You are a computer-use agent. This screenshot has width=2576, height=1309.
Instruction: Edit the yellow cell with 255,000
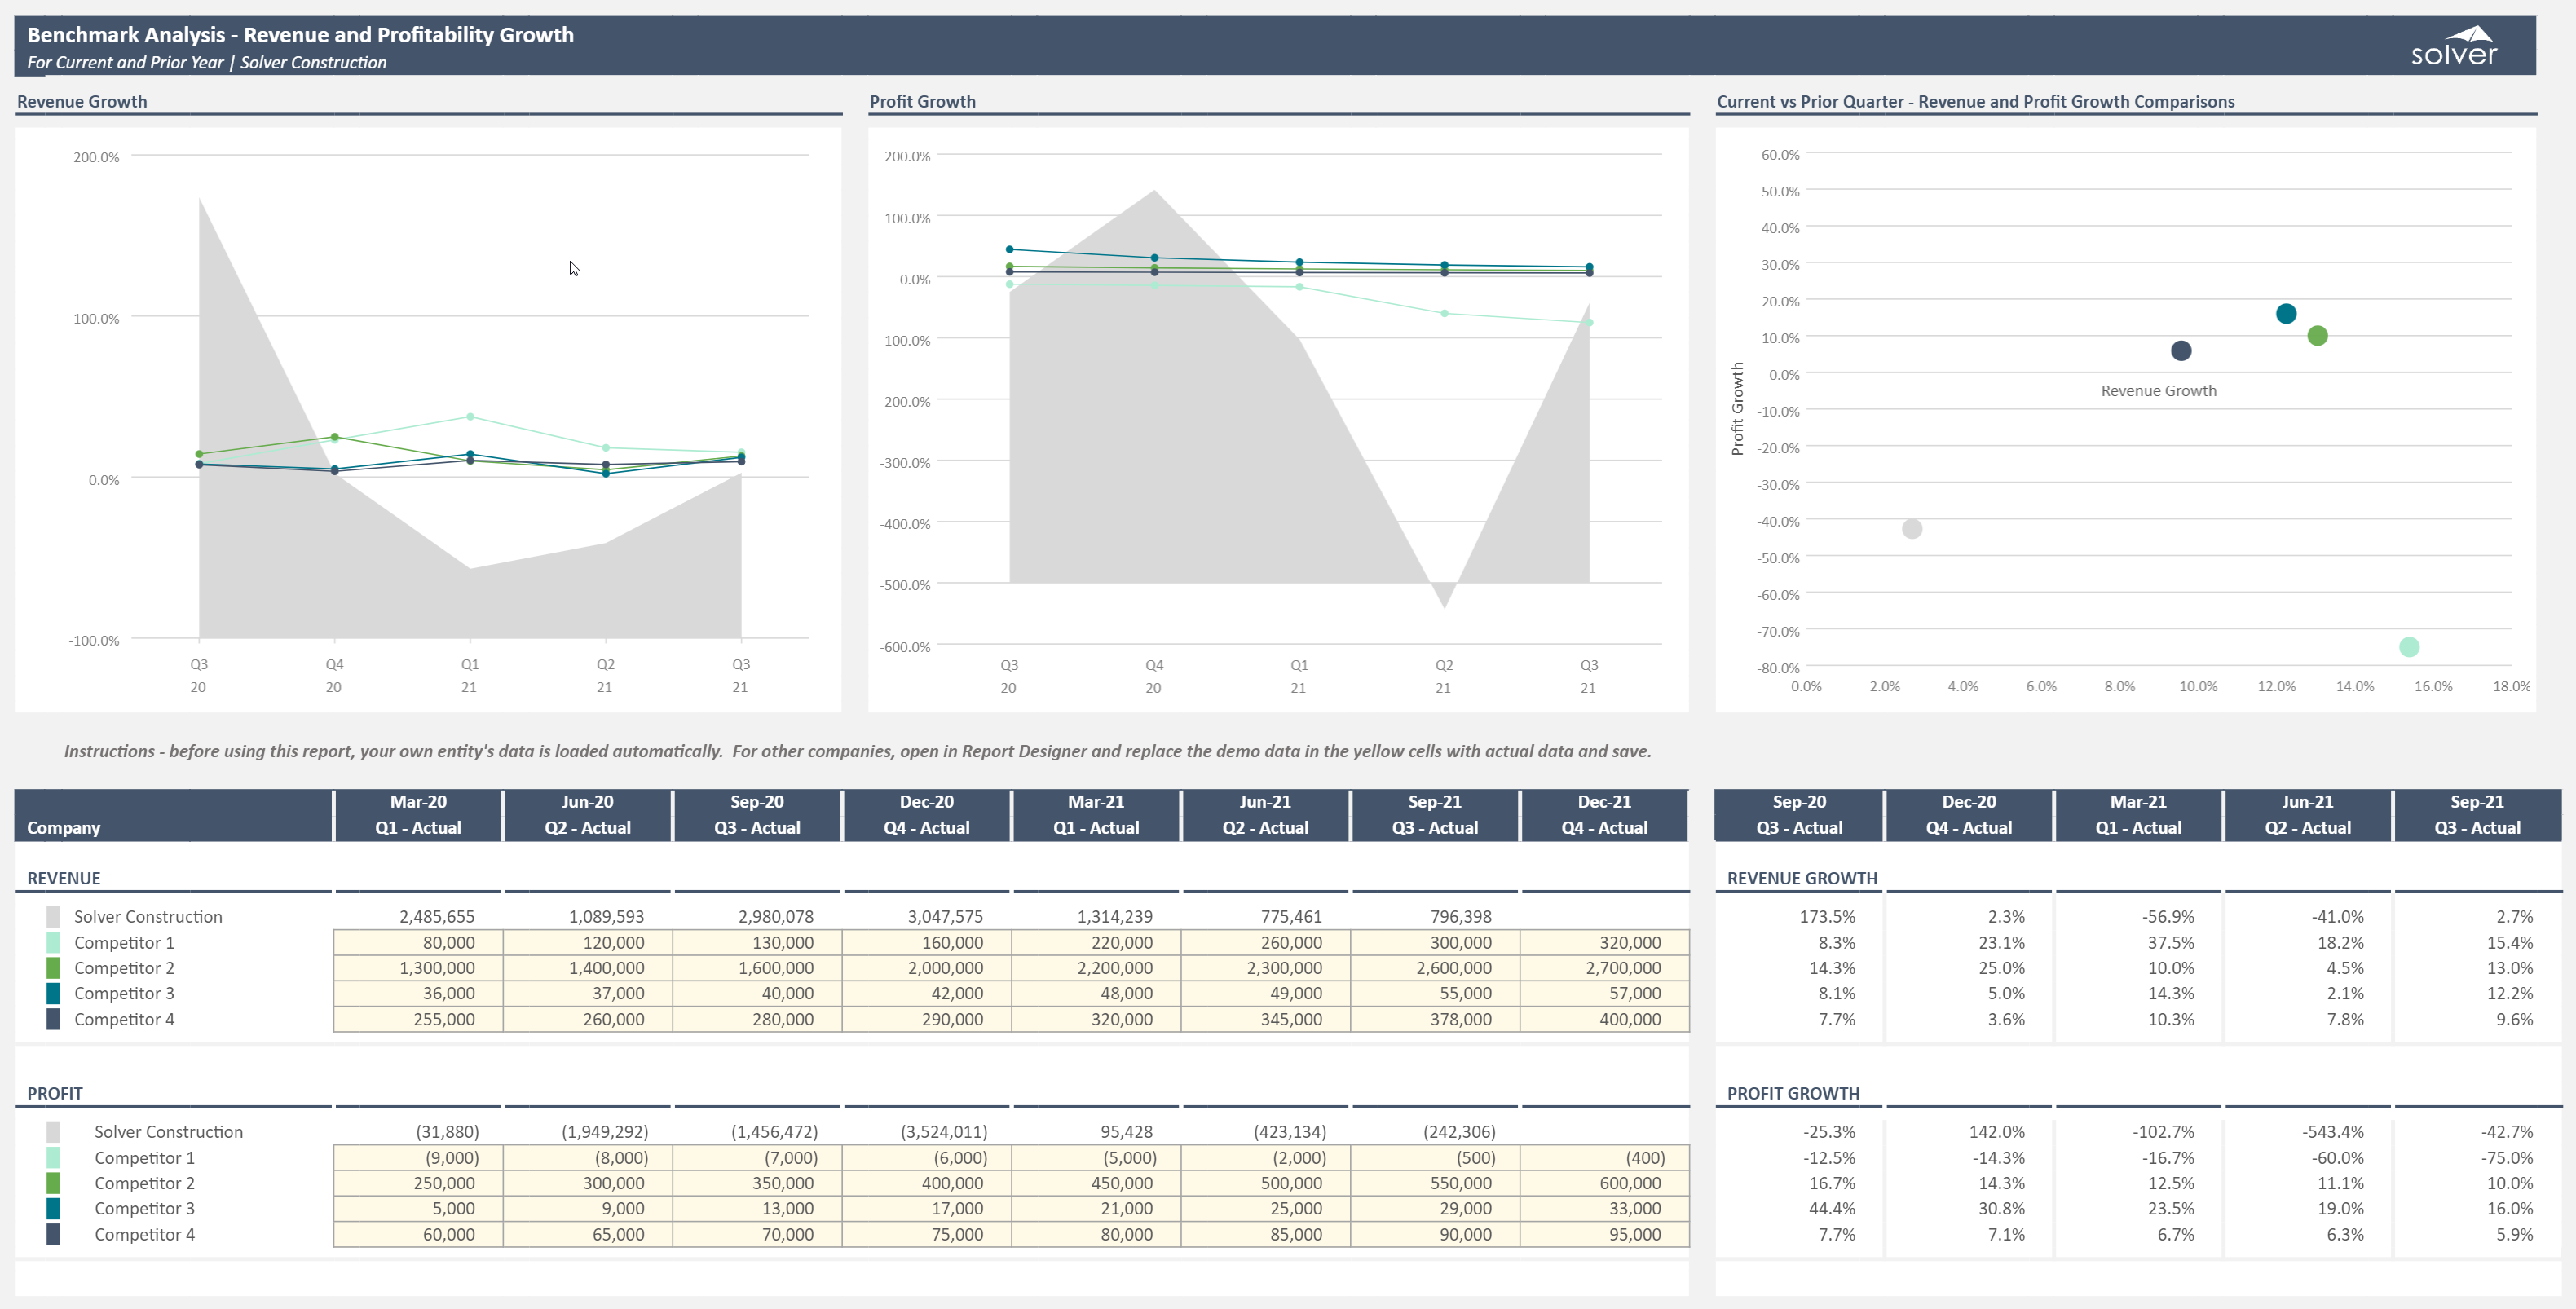(418, 1019)
